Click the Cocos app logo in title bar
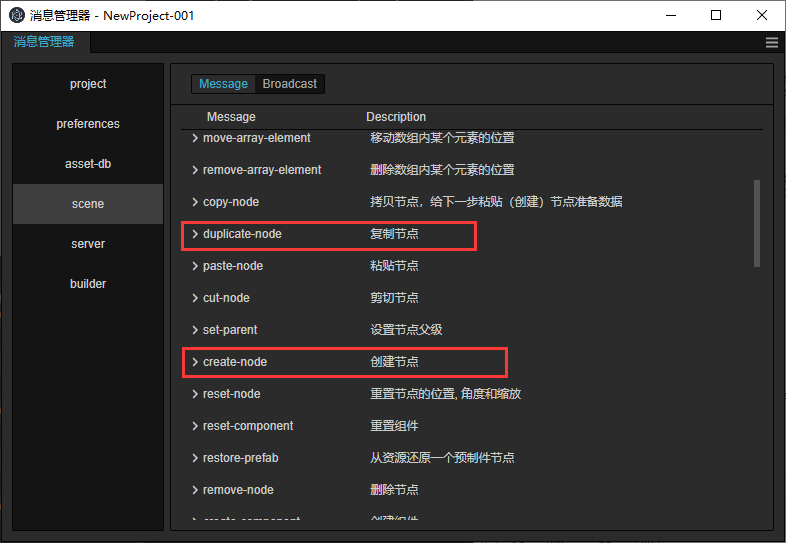786x543 pixels. (x=17, y=15)
